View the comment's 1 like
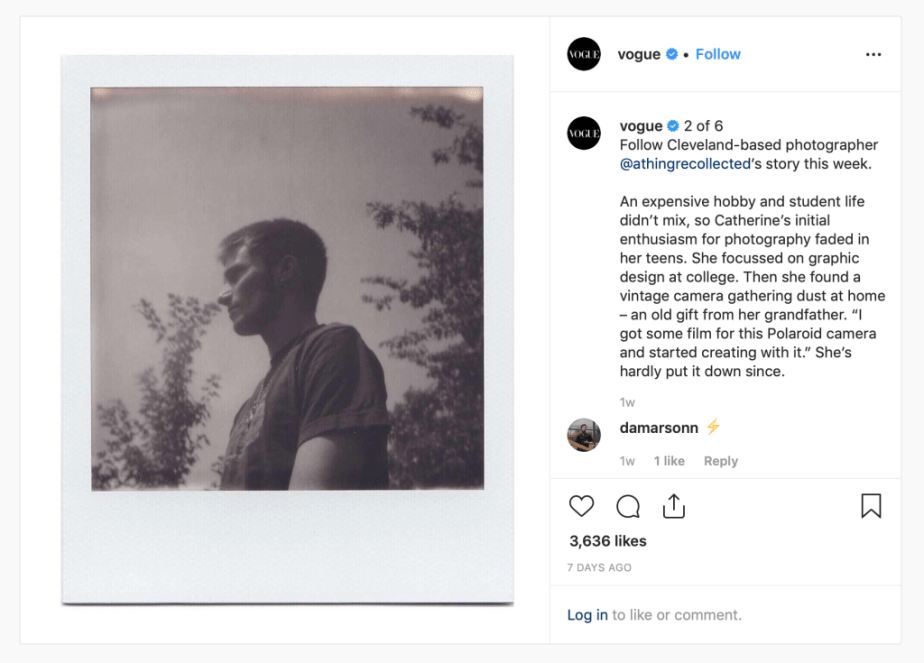The width and height of the screenshot is (924, 663). 669,461
